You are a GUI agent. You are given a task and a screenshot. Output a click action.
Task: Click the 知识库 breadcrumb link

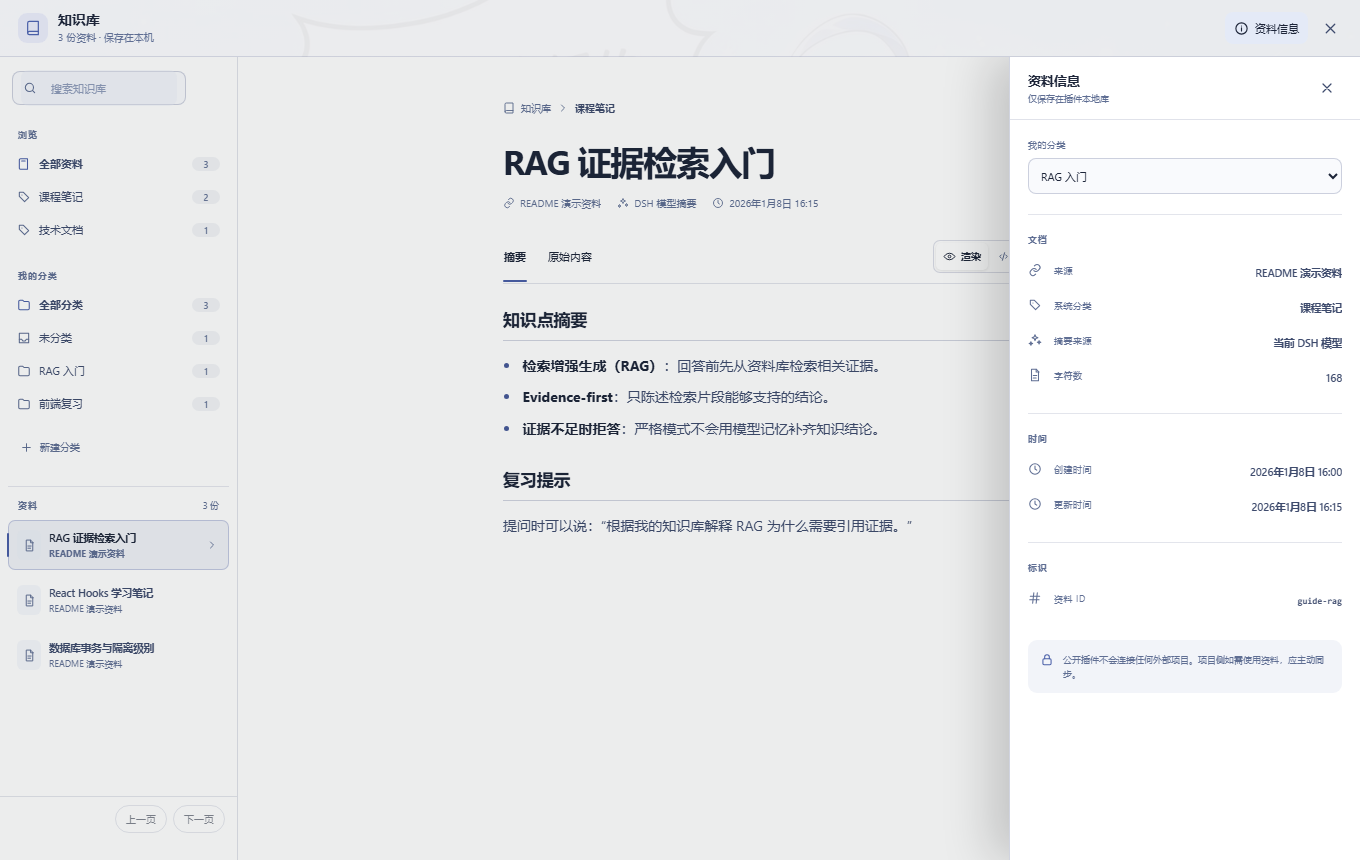535,108
